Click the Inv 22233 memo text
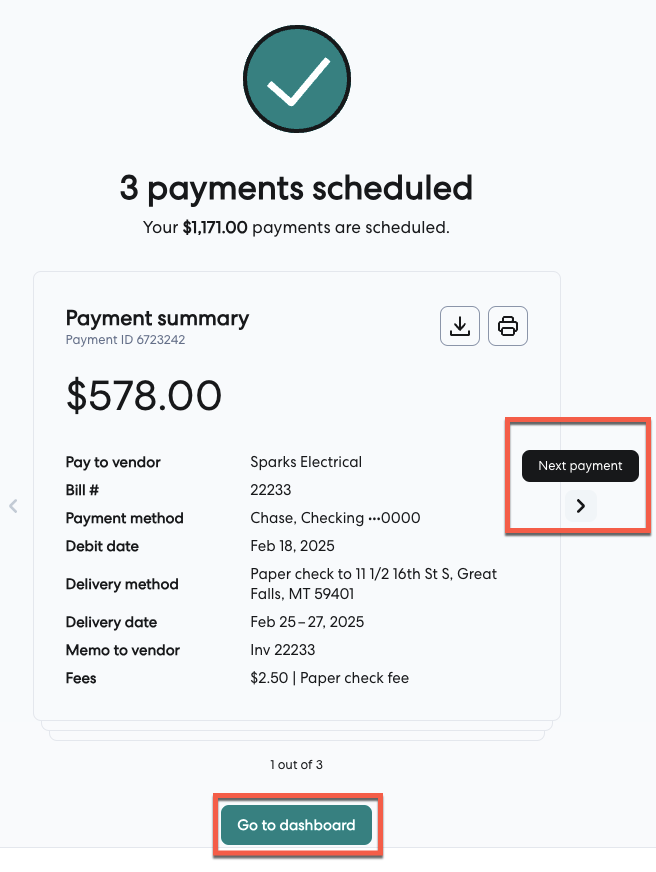The height and width of the screenshot is (872, 656). pyautogui.click(x=283, y=650)
